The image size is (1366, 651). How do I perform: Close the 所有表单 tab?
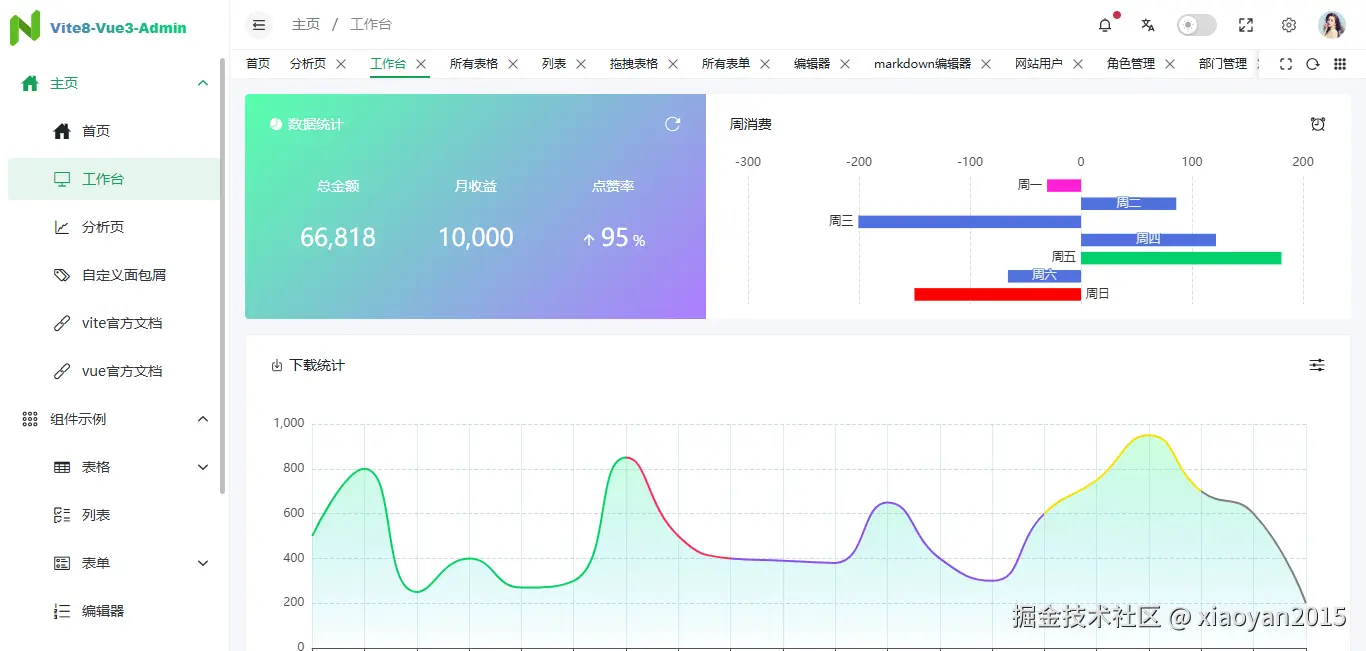click(x=765, y=64)
